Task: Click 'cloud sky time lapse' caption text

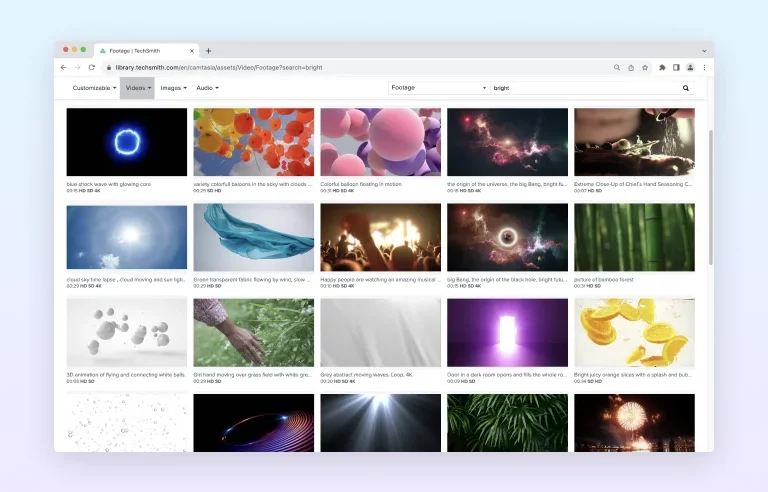Action: click(x=126, y=279)
